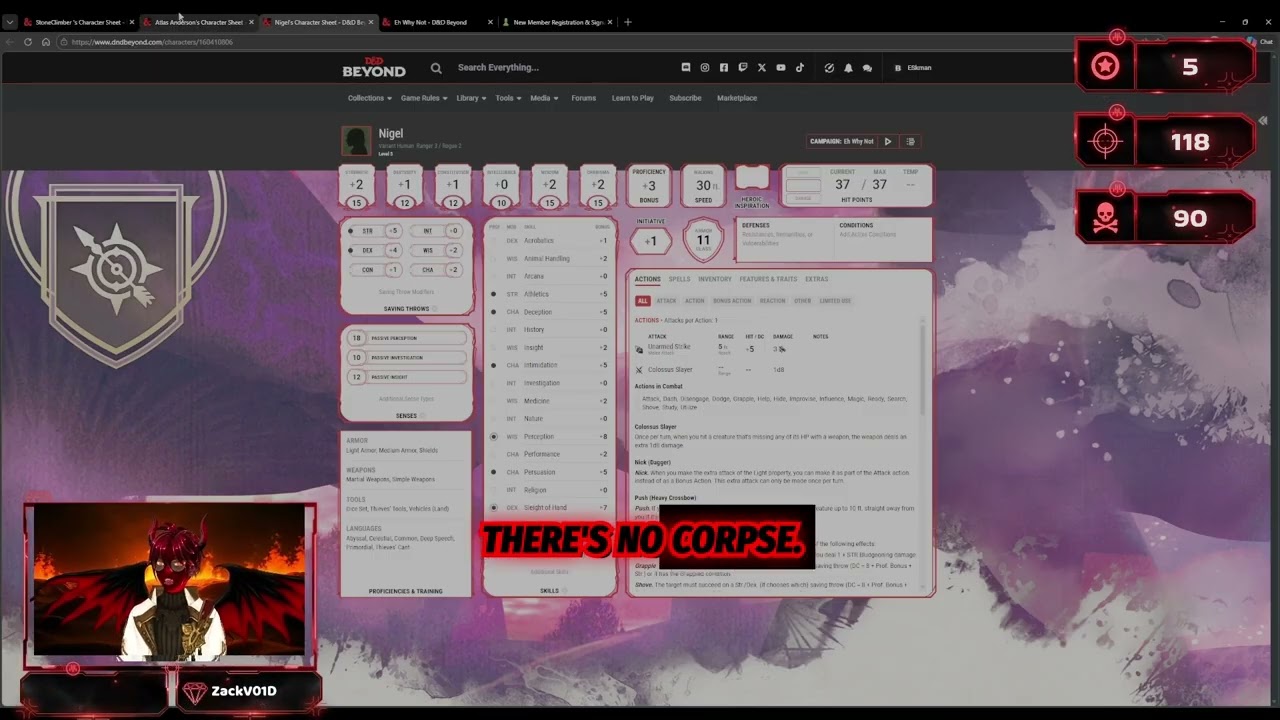
Task: Expand the Media menu
Action: [544, 98]
